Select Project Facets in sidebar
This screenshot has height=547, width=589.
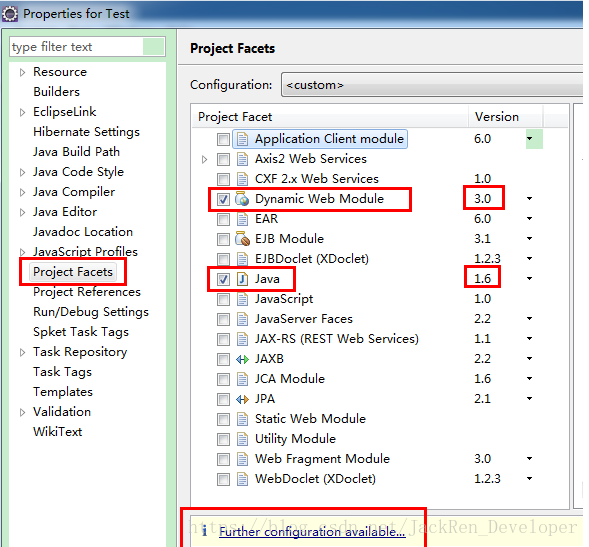tap(73, 272)
